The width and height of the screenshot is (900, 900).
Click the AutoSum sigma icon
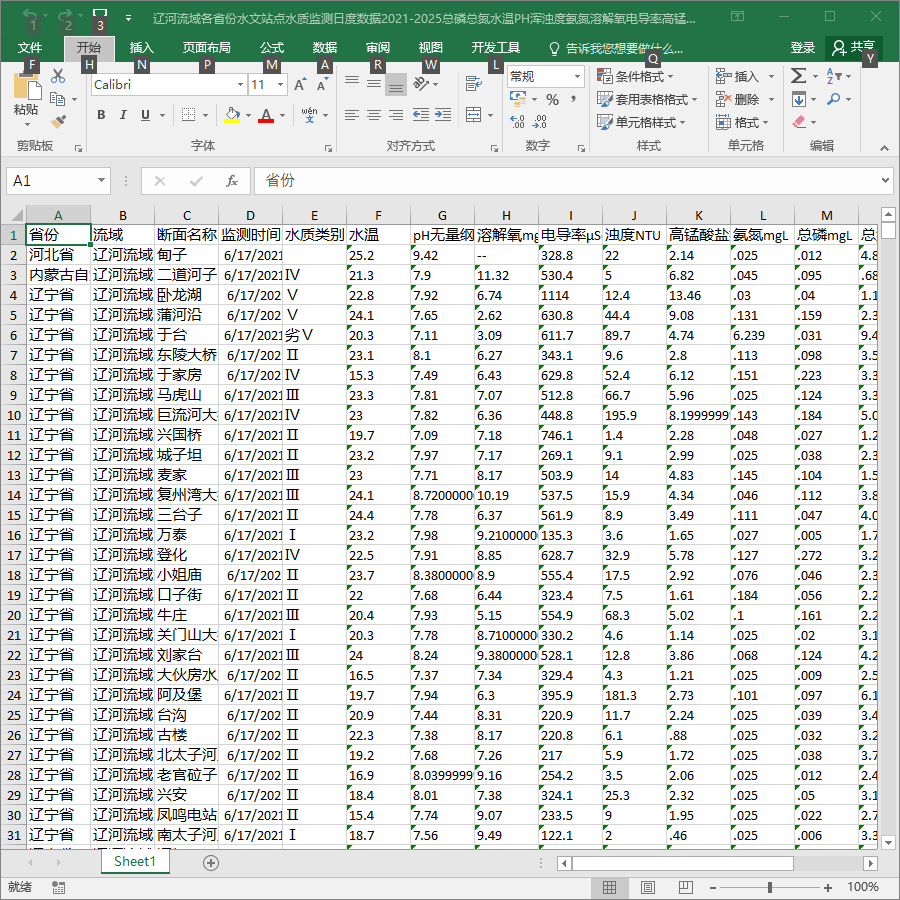(x=798, y=76)
